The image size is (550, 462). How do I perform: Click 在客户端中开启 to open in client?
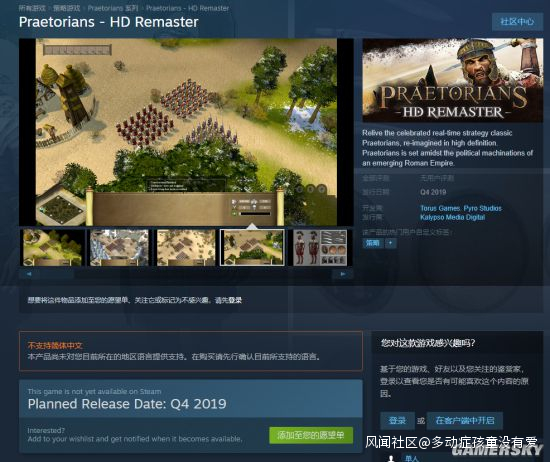(465, 420)
